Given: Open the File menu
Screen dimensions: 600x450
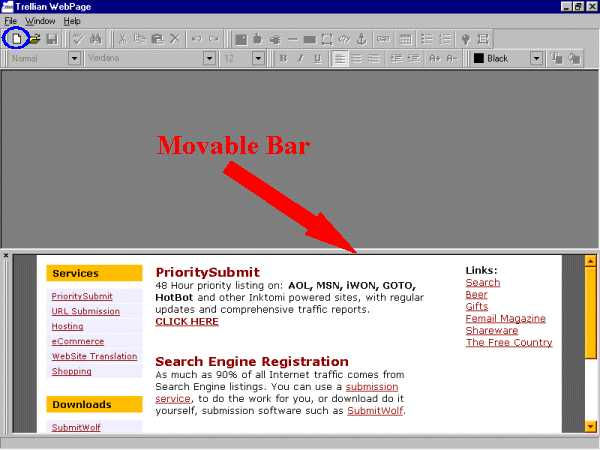Looking at the screenshot, I should [10, 21].
